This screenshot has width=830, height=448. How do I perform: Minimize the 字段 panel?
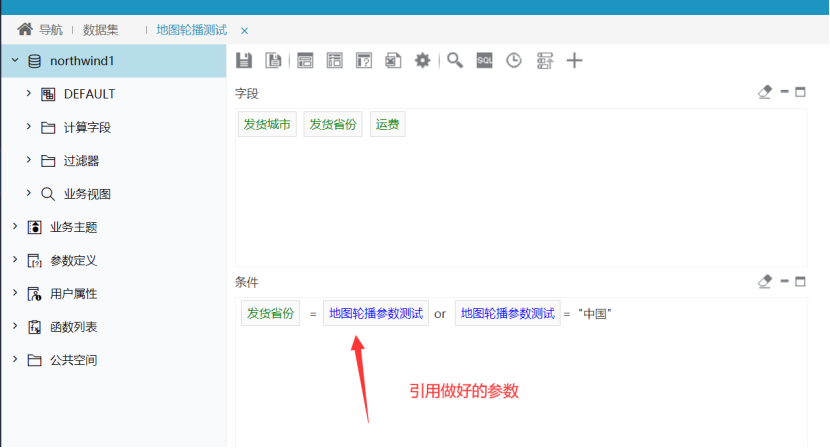coord(784,92)
